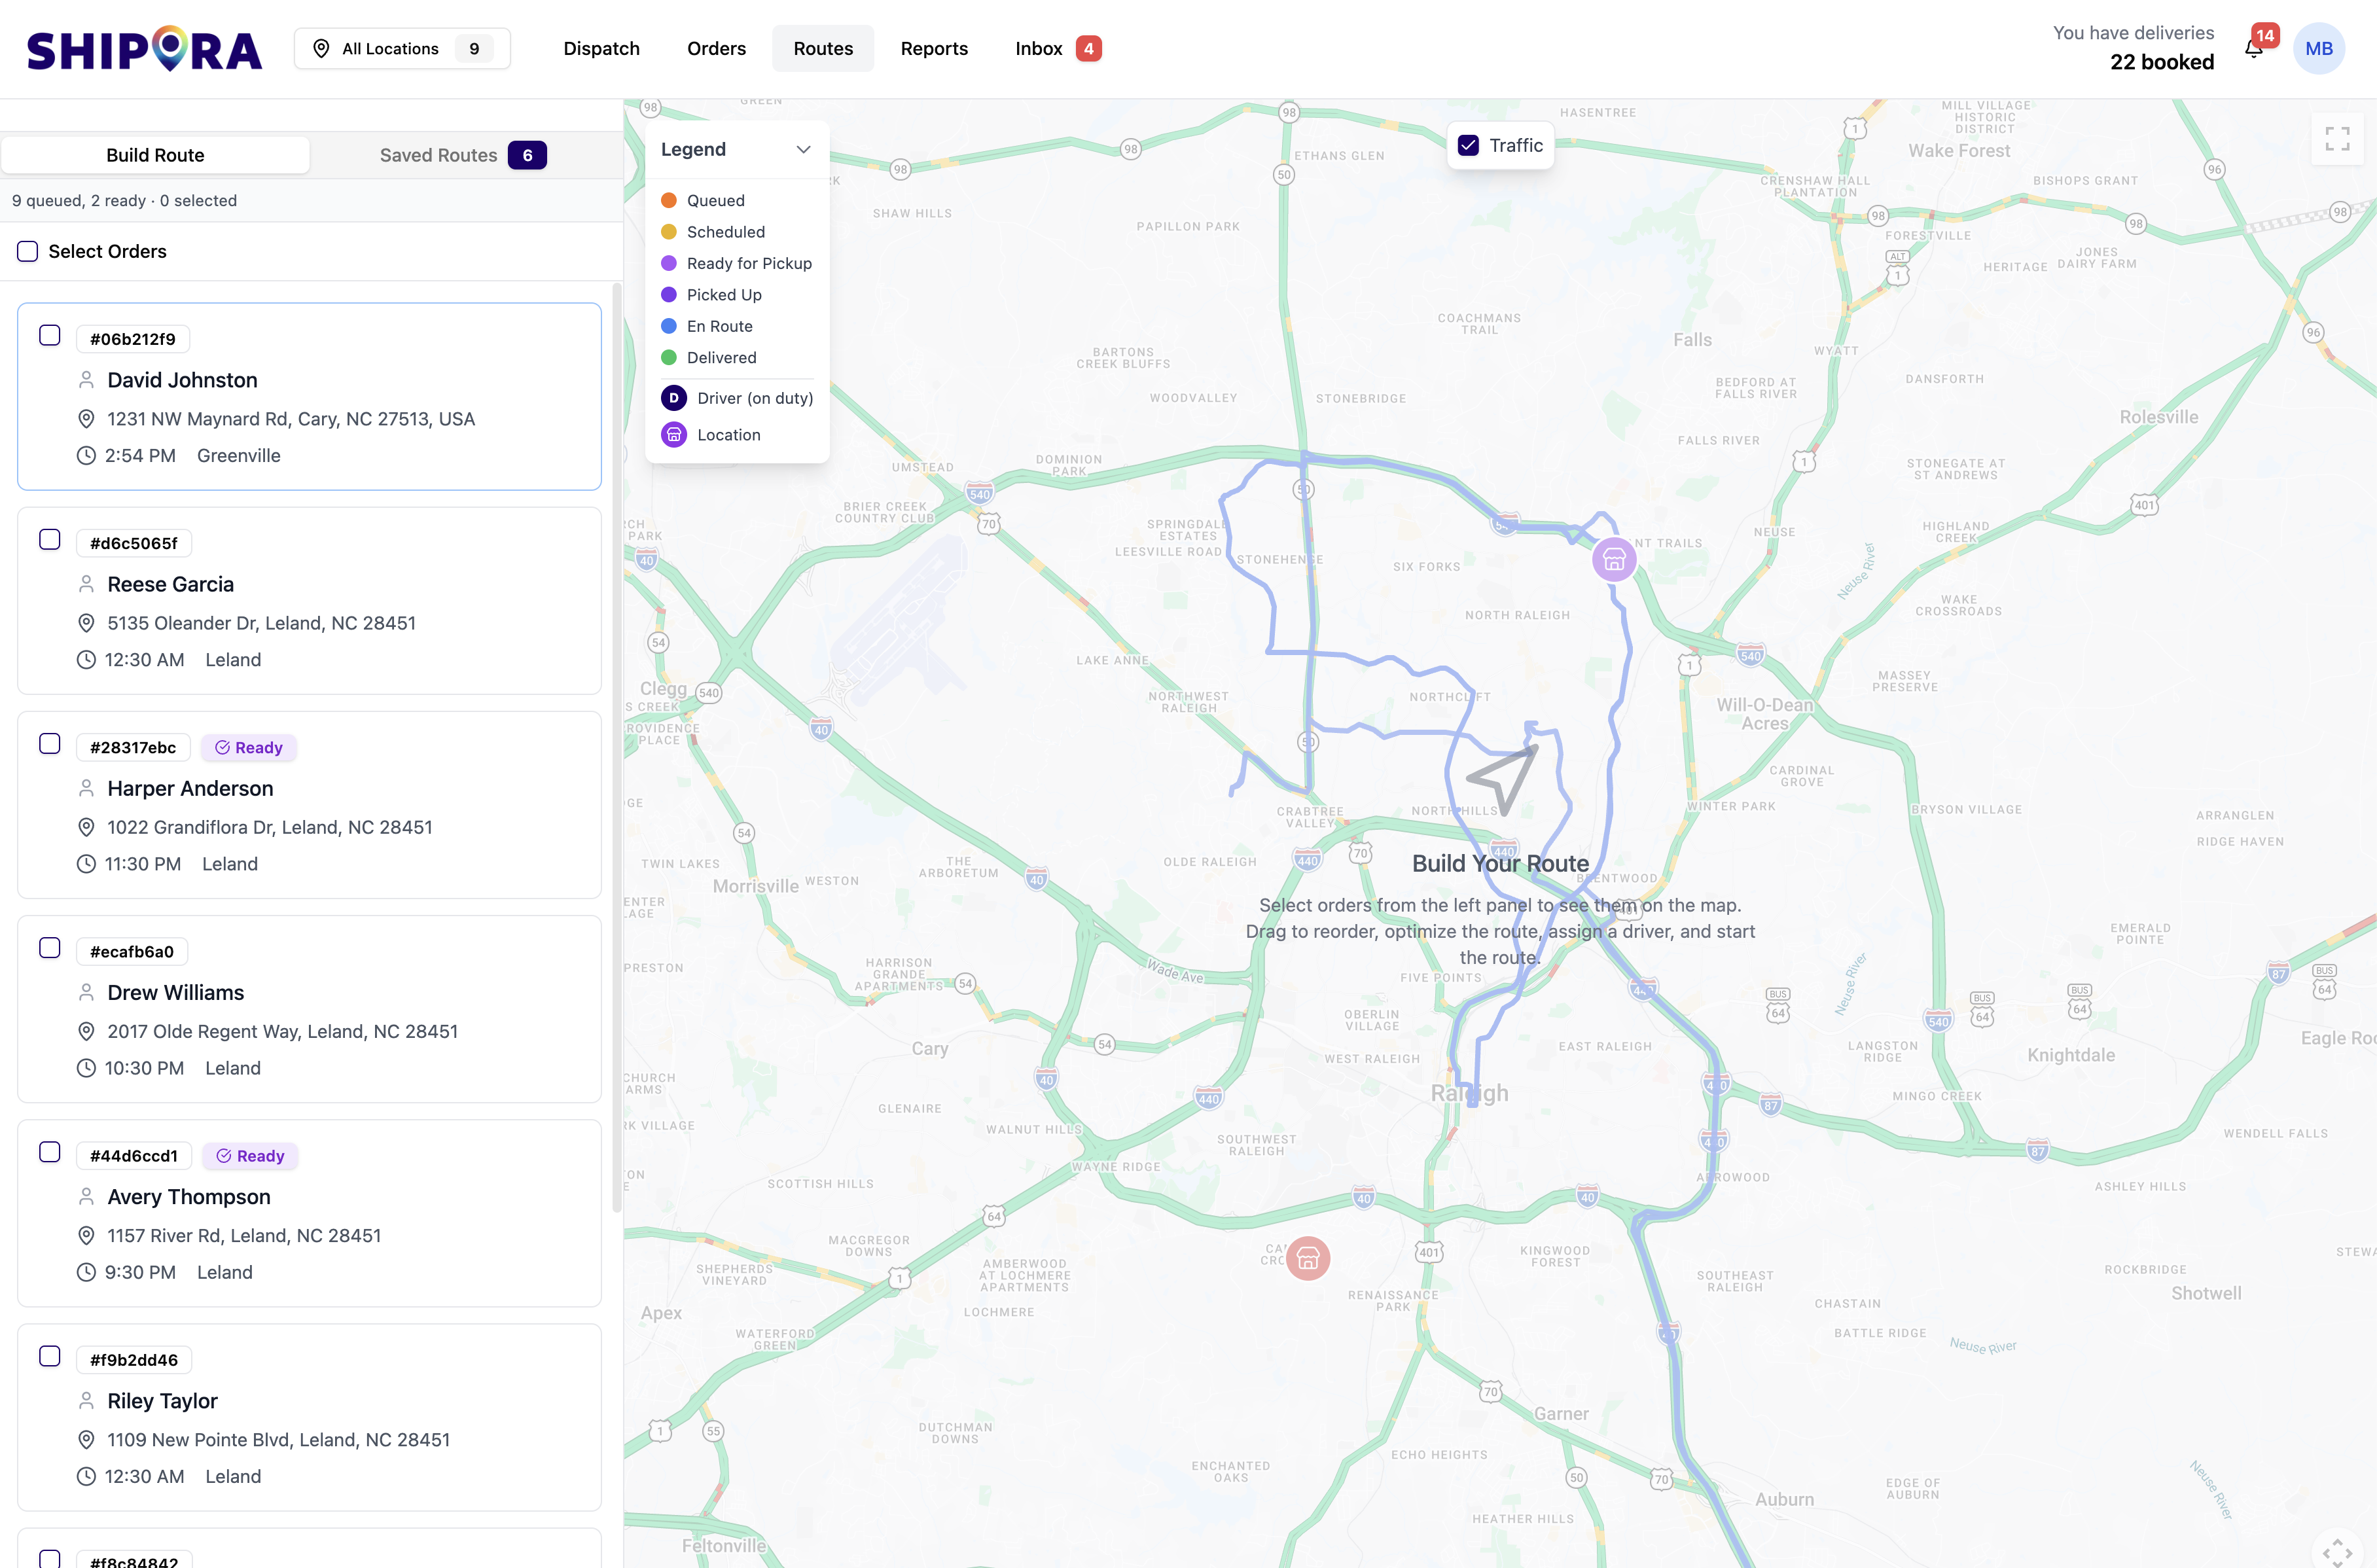Screen dimensions: 2377x1568
Task: Click the person icon beside Riley Taylor
Action: [x=86, y=1400]
